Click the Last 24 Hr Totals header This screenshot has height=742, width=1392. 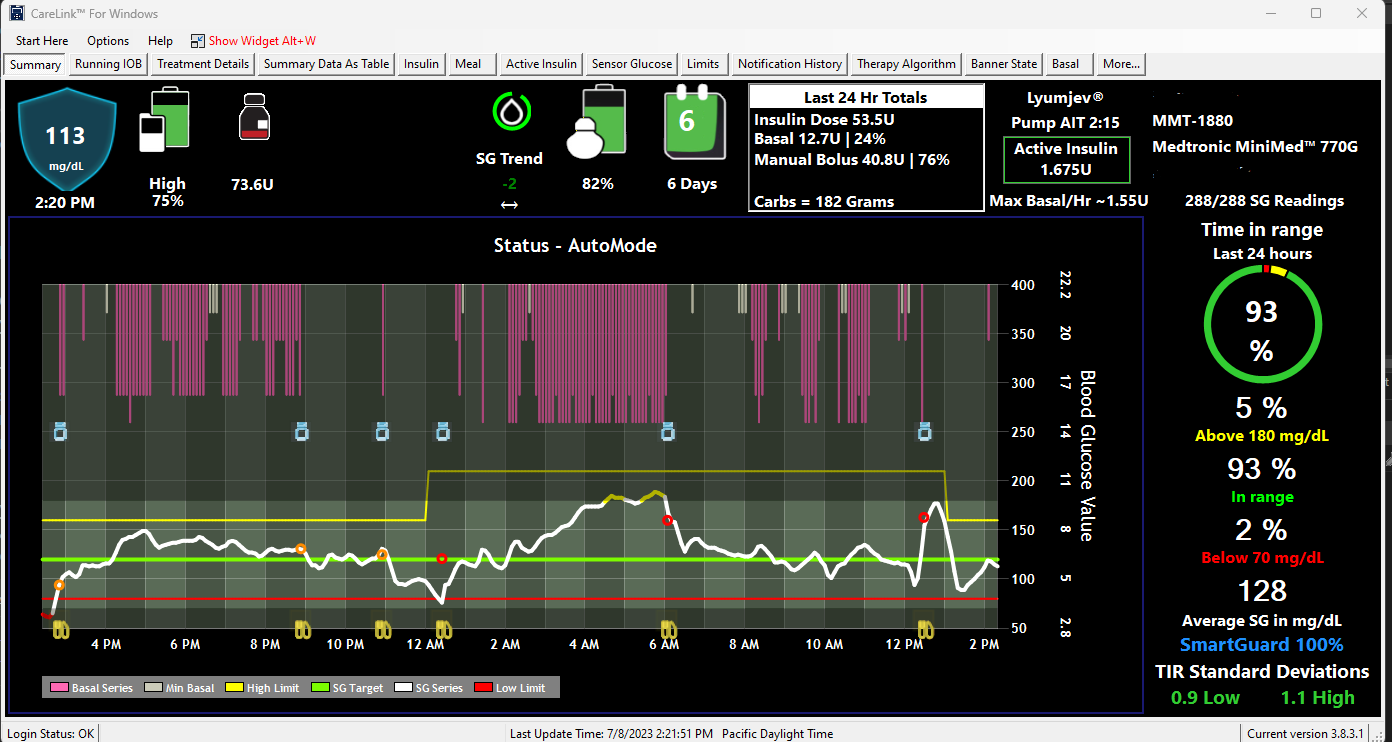tap(866, 97)
